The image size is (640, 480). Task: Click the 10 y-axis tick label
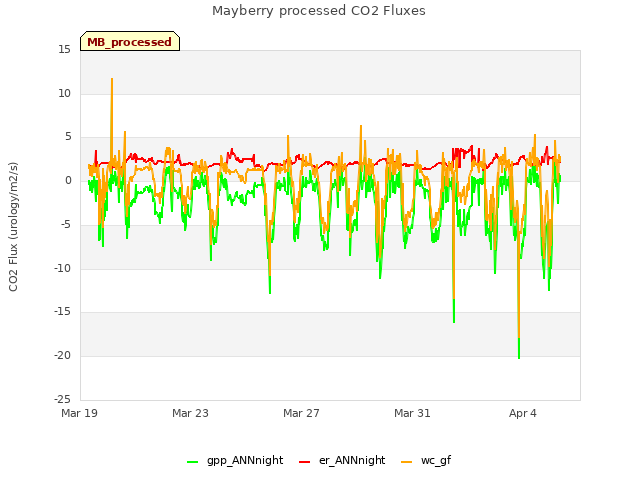pos(64,93)
